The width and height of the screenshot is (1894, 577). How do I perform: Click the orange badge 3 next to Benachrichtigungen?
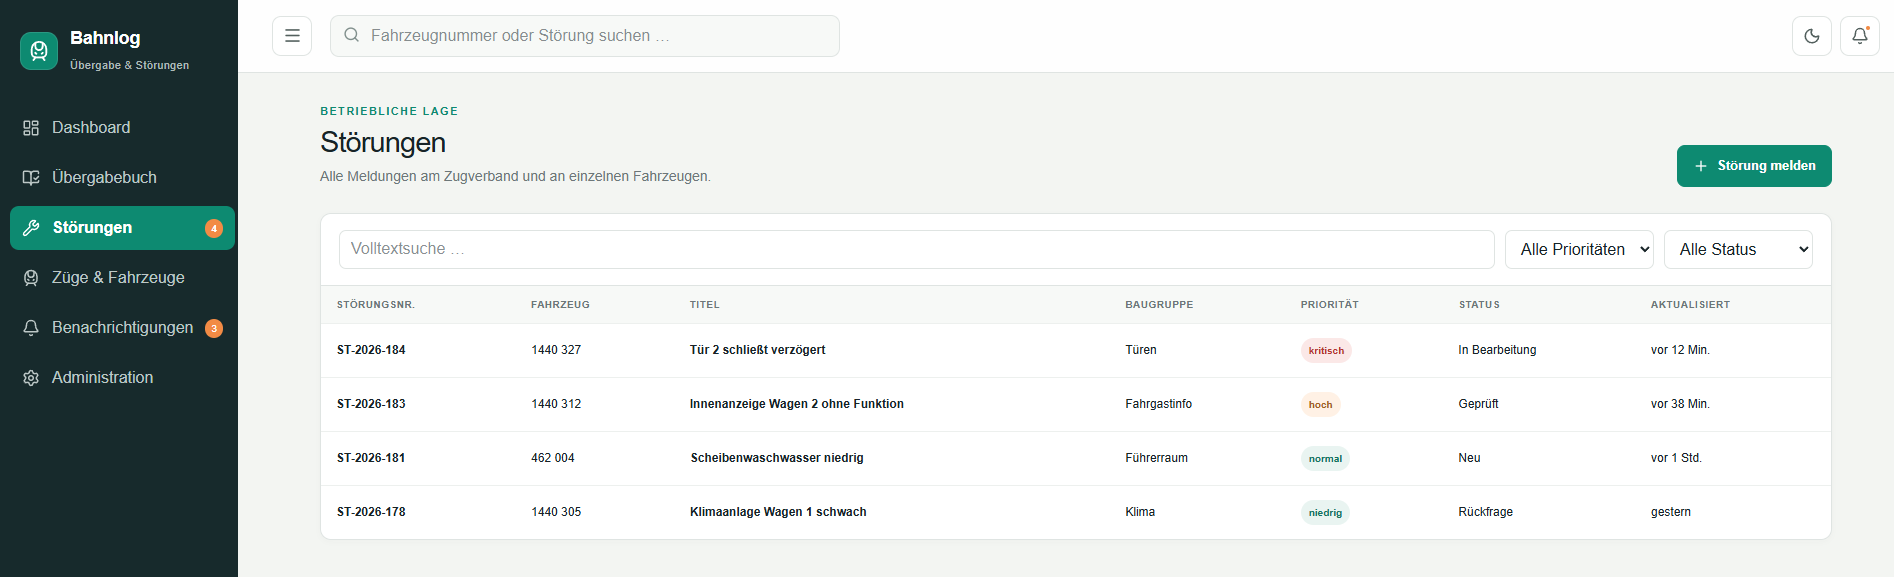pos(214,328)
